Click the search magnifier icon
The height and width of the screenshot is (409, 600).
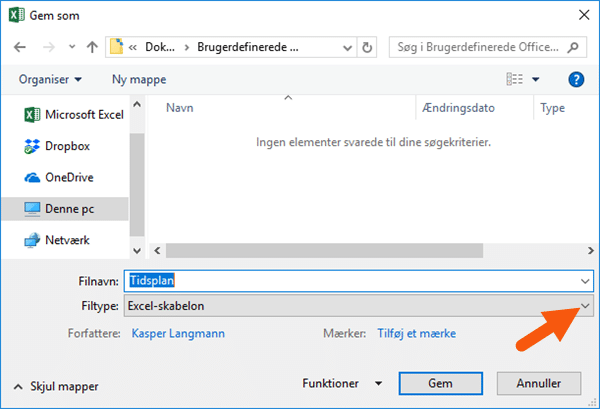(x=573, y=47)
